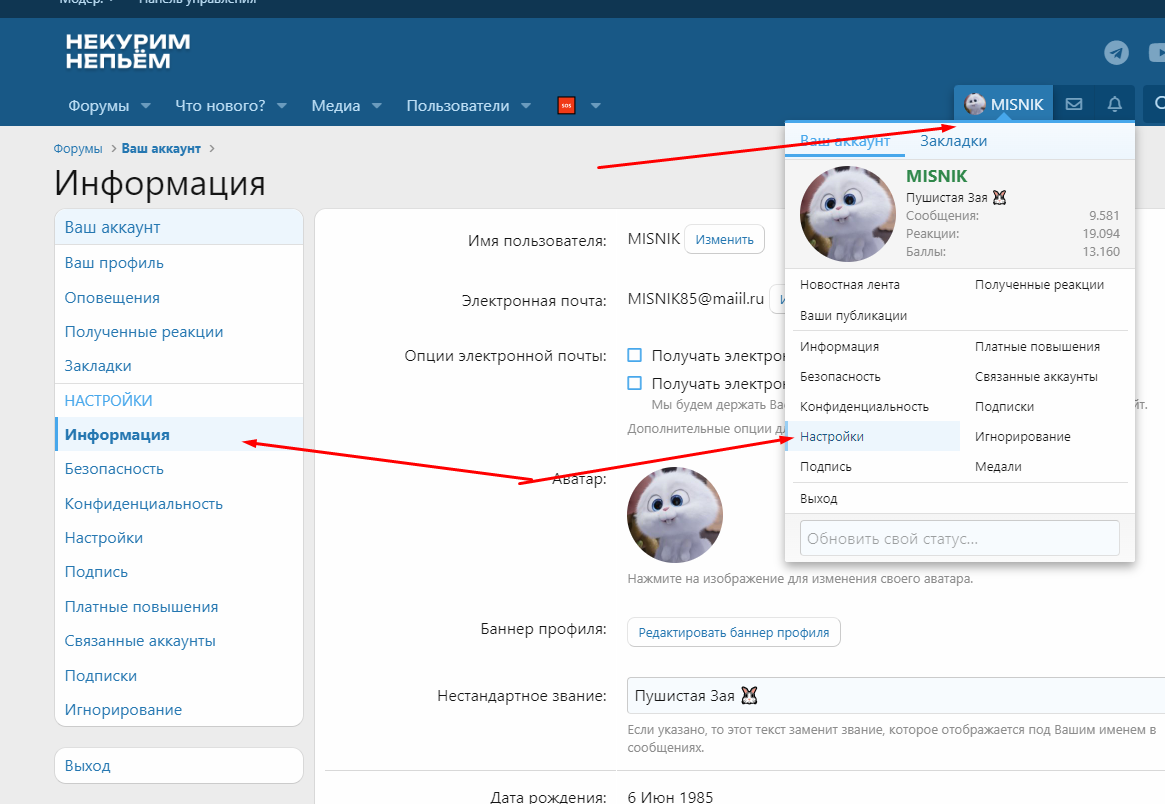Click the Нестандартное звание text field
Screen dimensions: 1165x804
click(896, 696)
